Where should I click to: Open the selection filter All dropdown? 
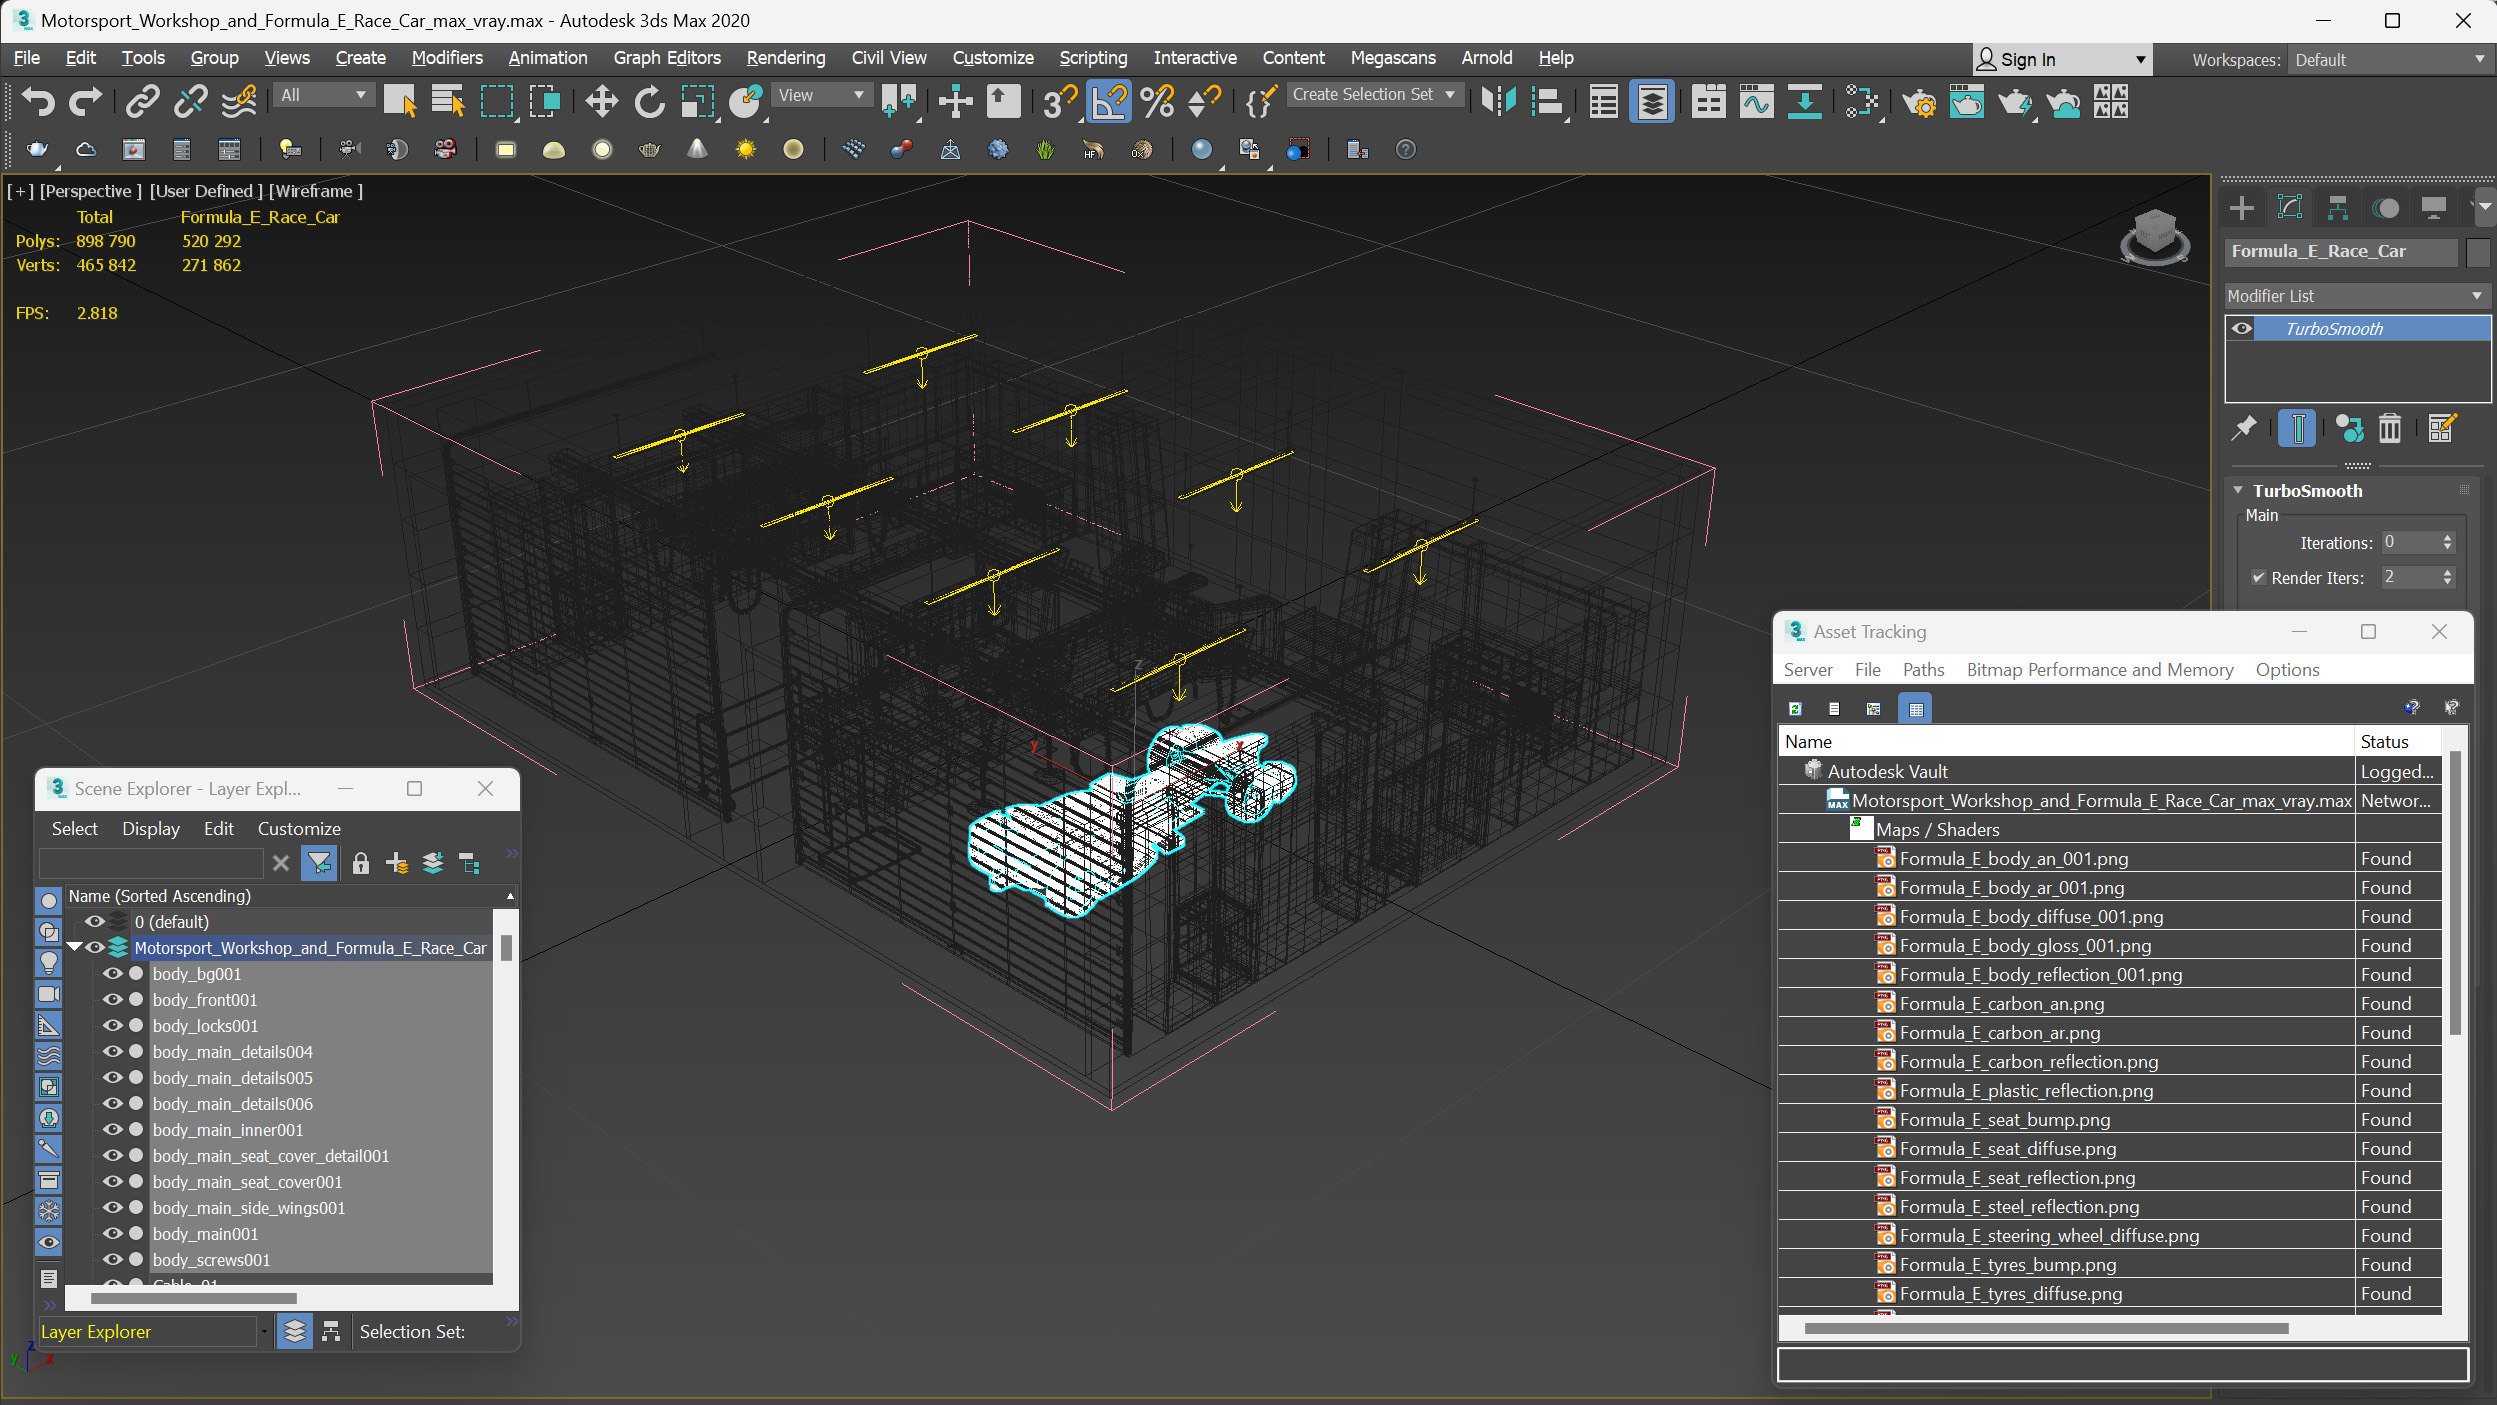(323, 95)
